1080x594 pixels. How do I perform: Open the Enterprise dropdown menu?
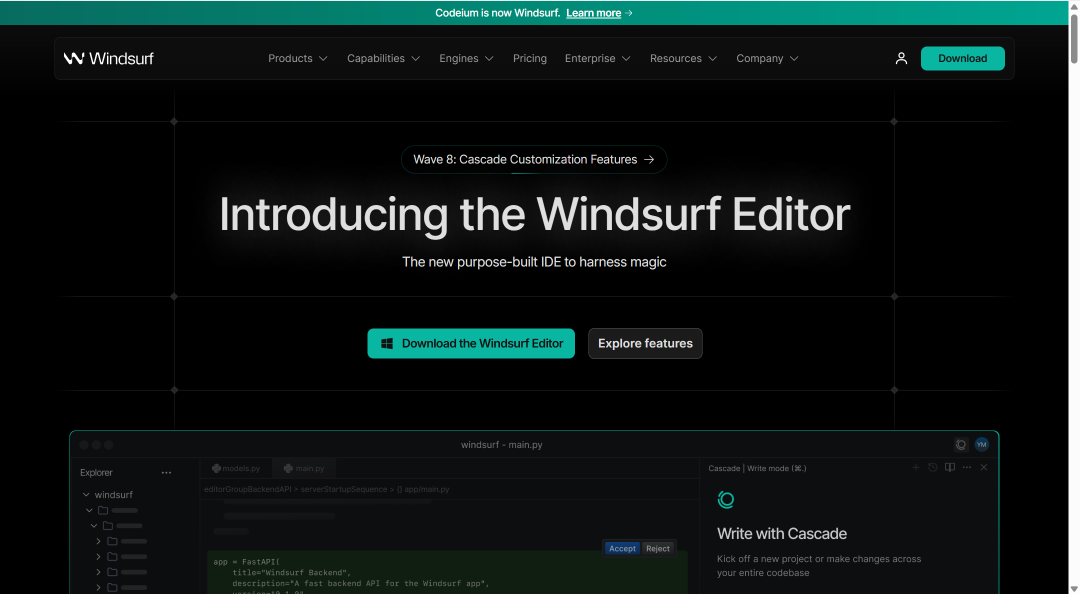(x=597, y=59)
